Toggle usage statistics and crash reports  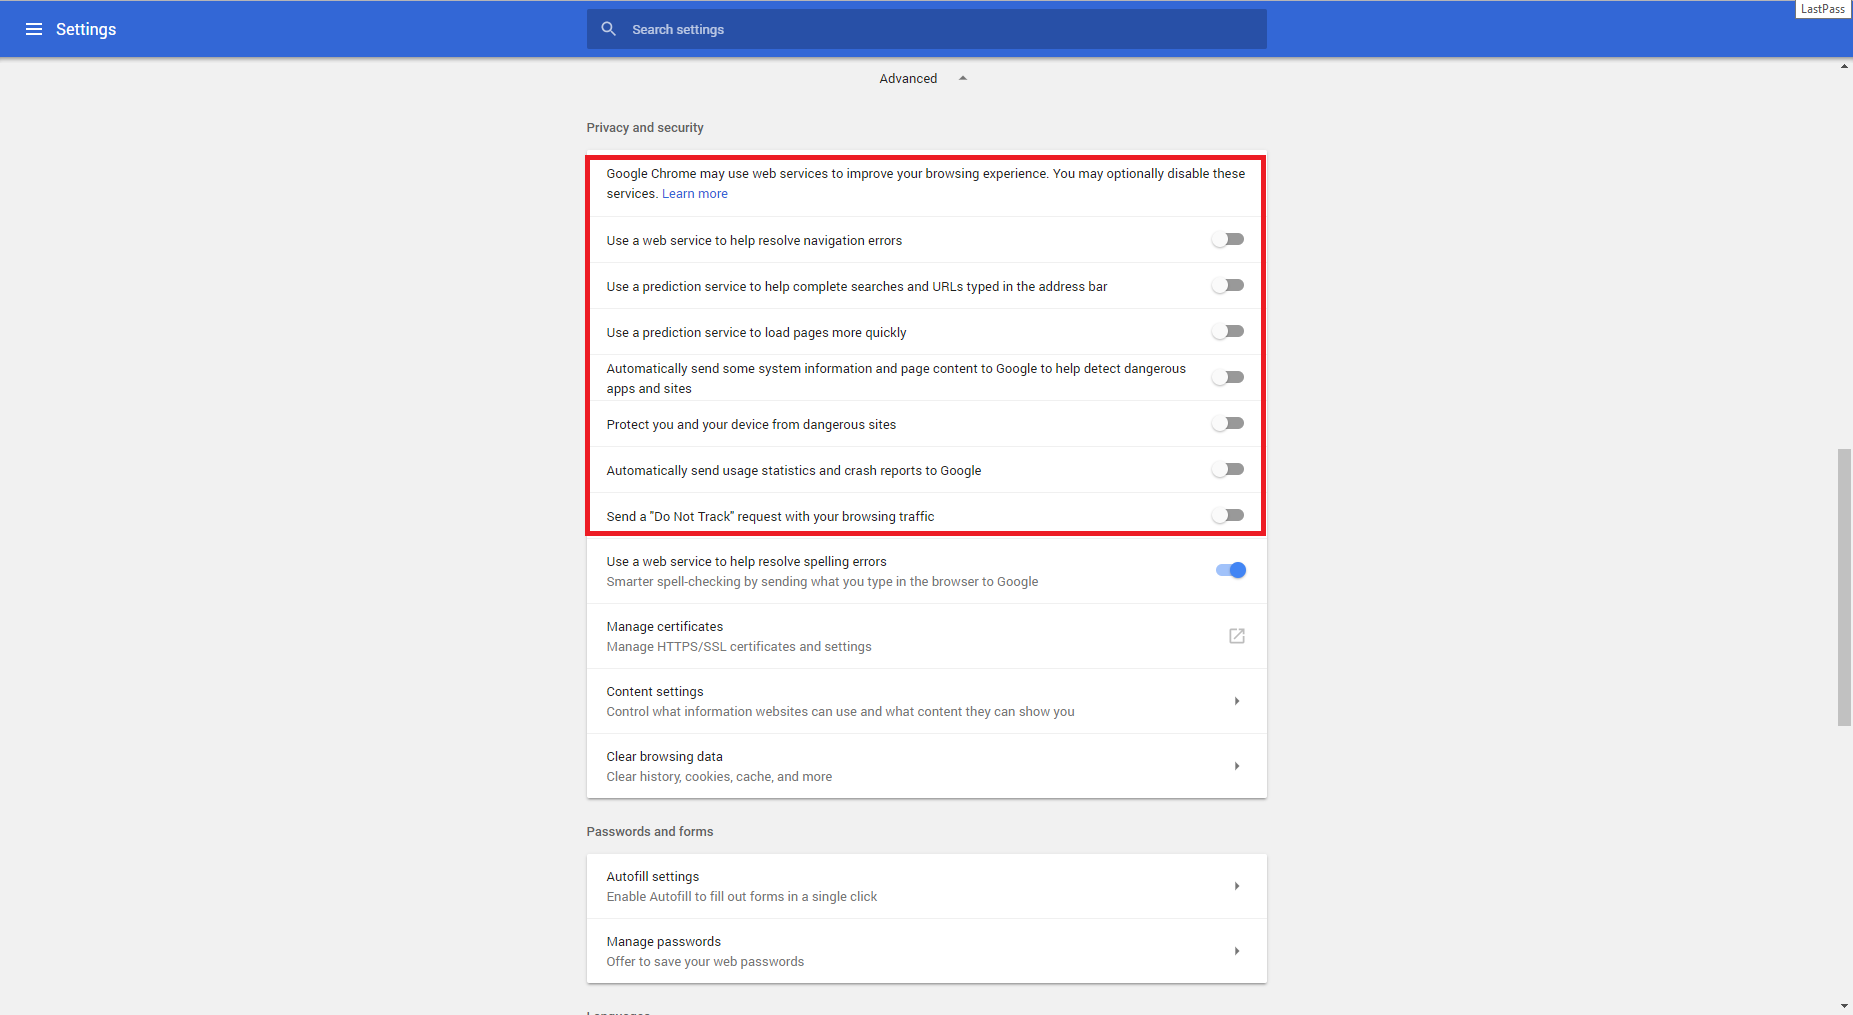tap(1228, 470)
